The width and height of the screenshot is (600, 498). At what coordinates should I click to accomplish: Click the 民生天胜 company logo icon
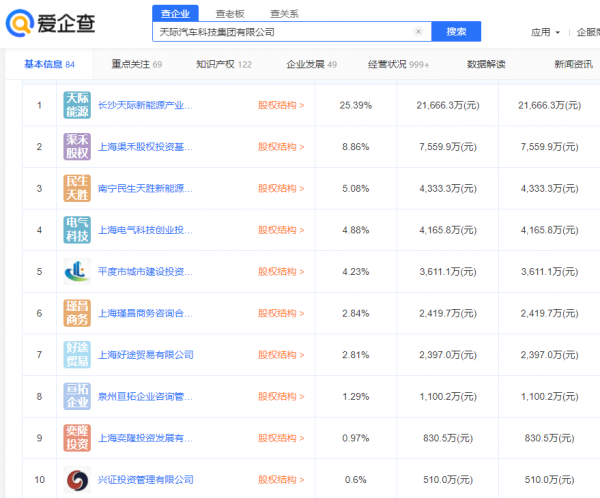coord(77,188)
